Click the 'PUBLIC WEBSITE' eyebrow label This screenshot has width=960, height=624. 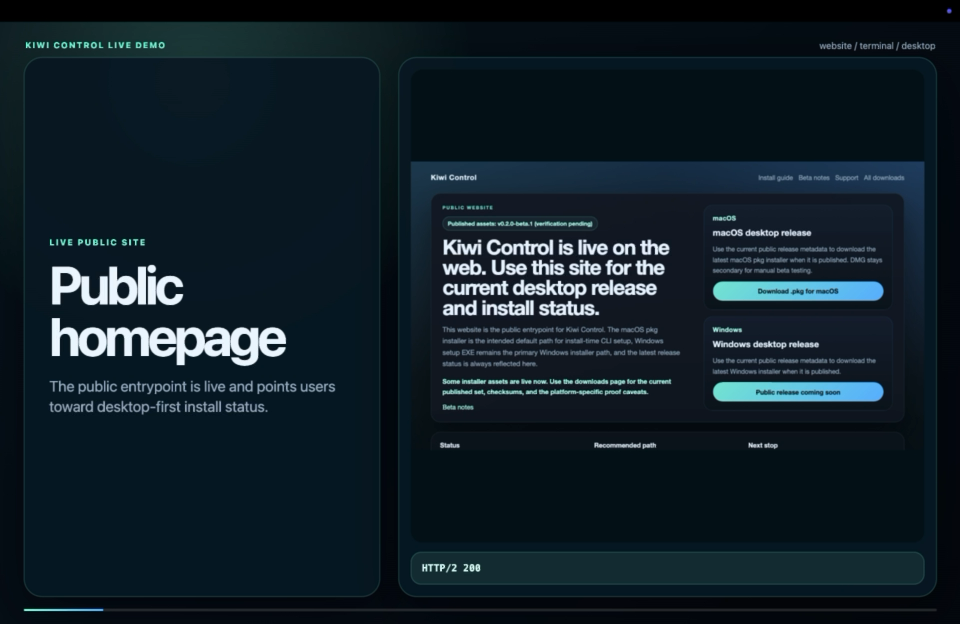coord(467,208)
